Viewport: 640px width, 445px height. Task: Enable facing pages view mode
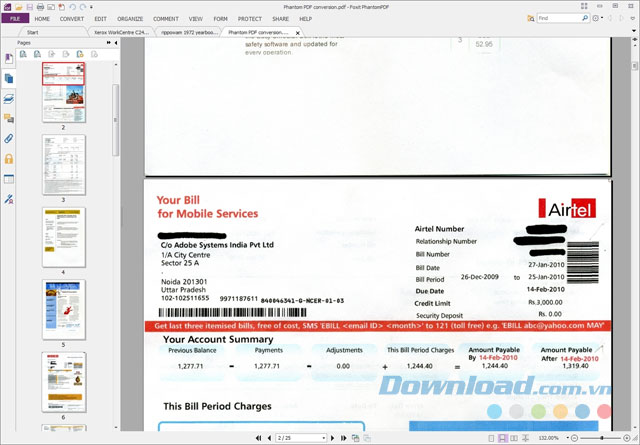click(x=514, y=438)
